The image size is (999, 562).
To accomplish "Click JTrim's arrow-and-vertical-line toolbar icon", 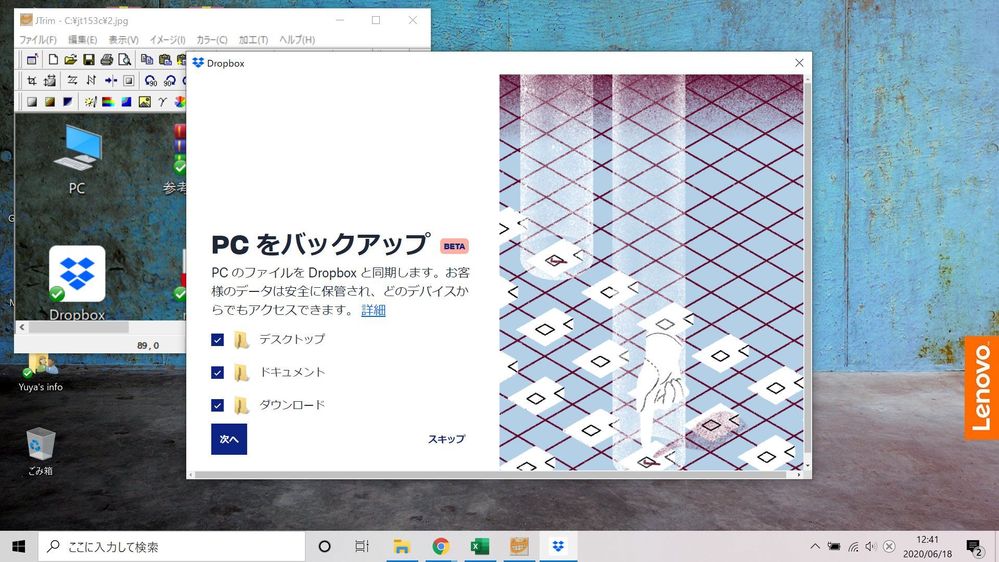I will click(110, 80).
